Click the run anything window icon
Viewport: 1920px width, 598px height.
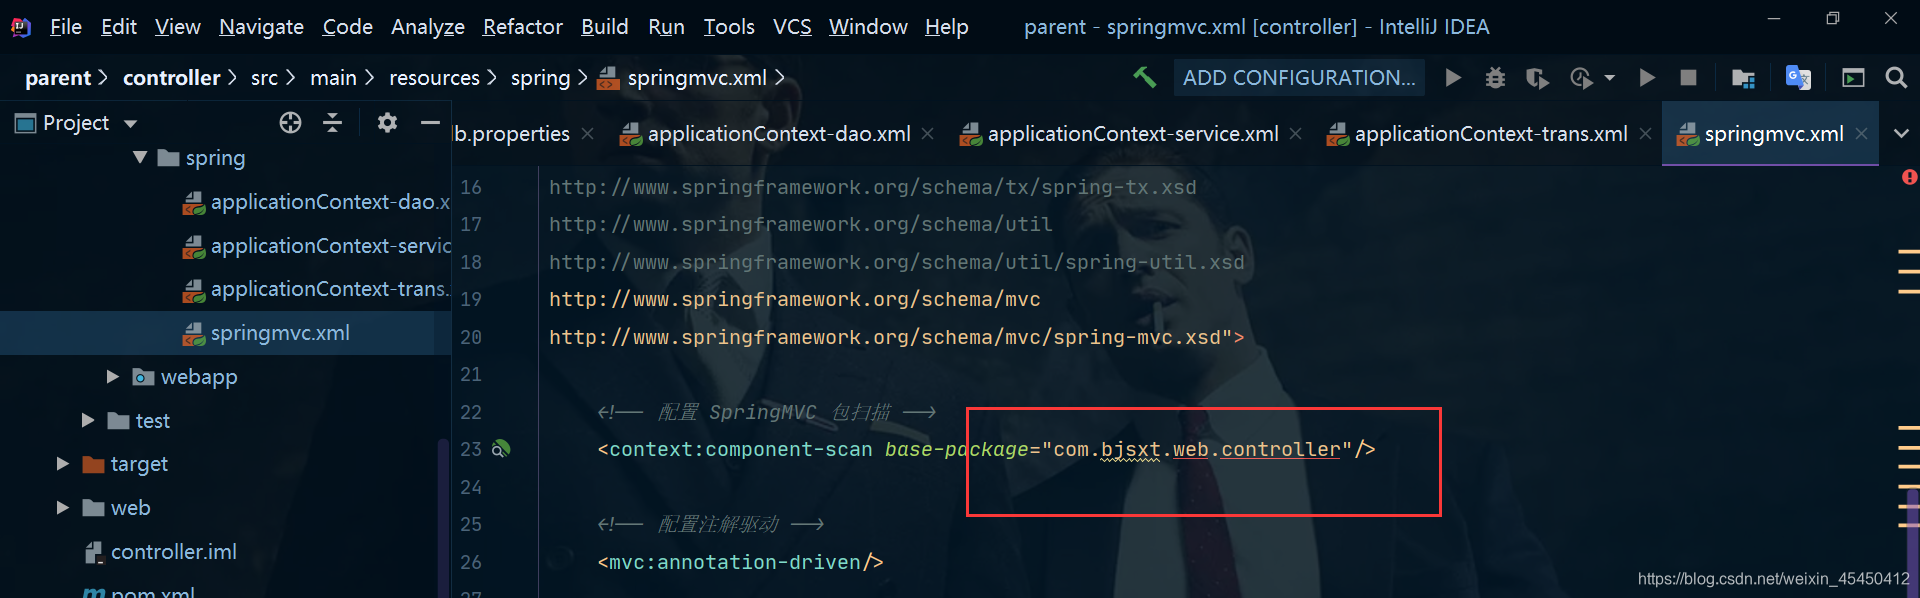click(x=1853, y=77)
